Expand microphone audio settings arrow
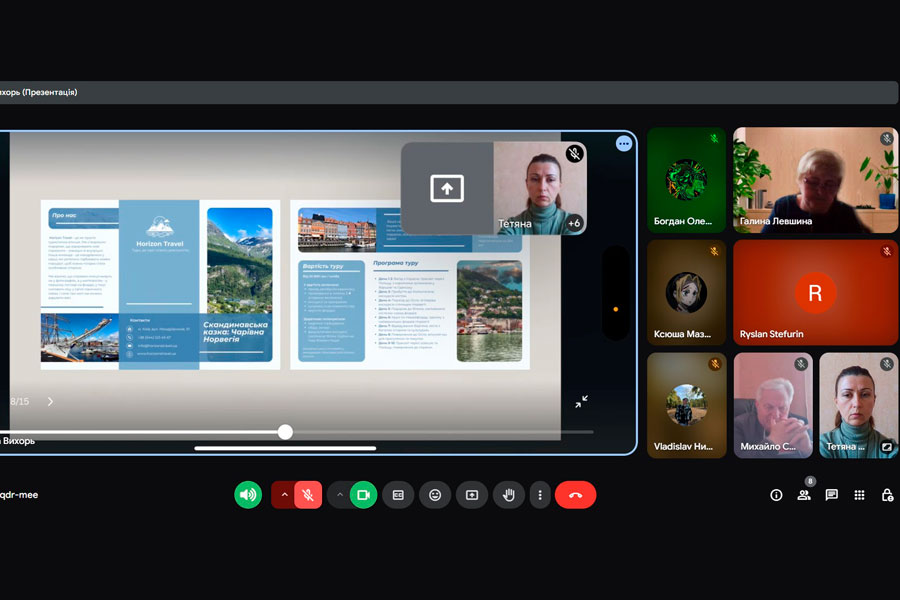The image size is (900, 600). coord(284,495)
